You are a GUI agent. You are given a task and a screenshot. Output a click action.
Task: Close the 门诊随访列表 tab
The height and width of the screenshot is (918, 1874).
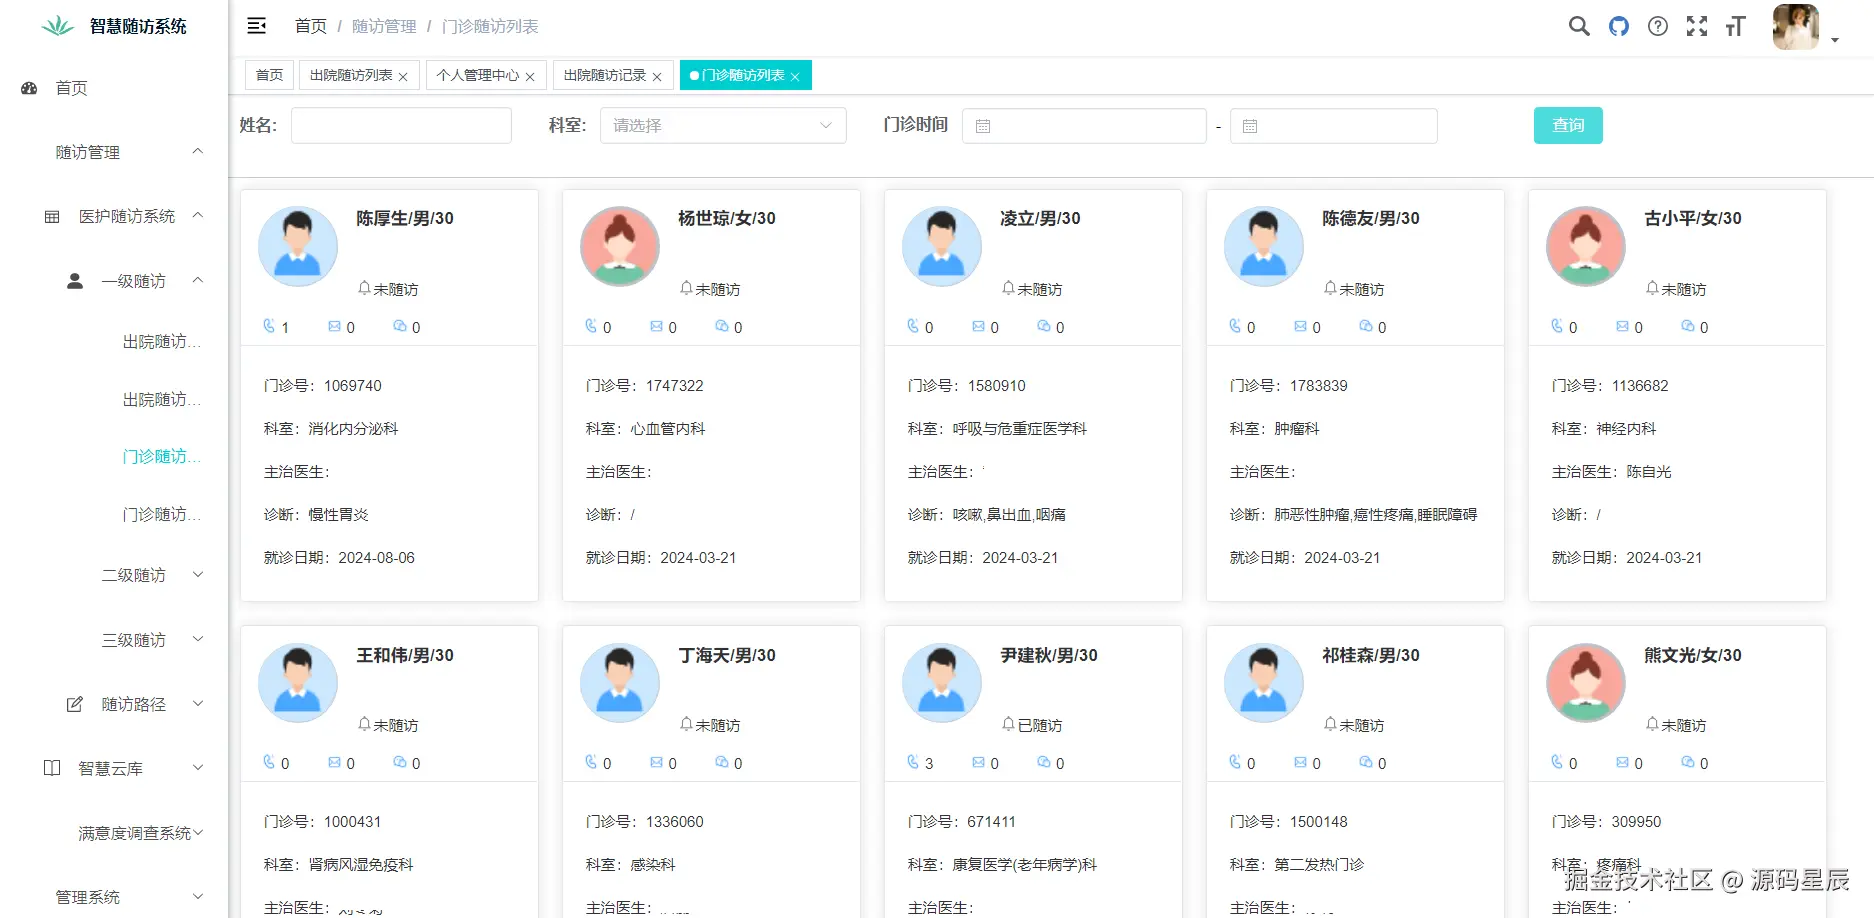(795, 77)
